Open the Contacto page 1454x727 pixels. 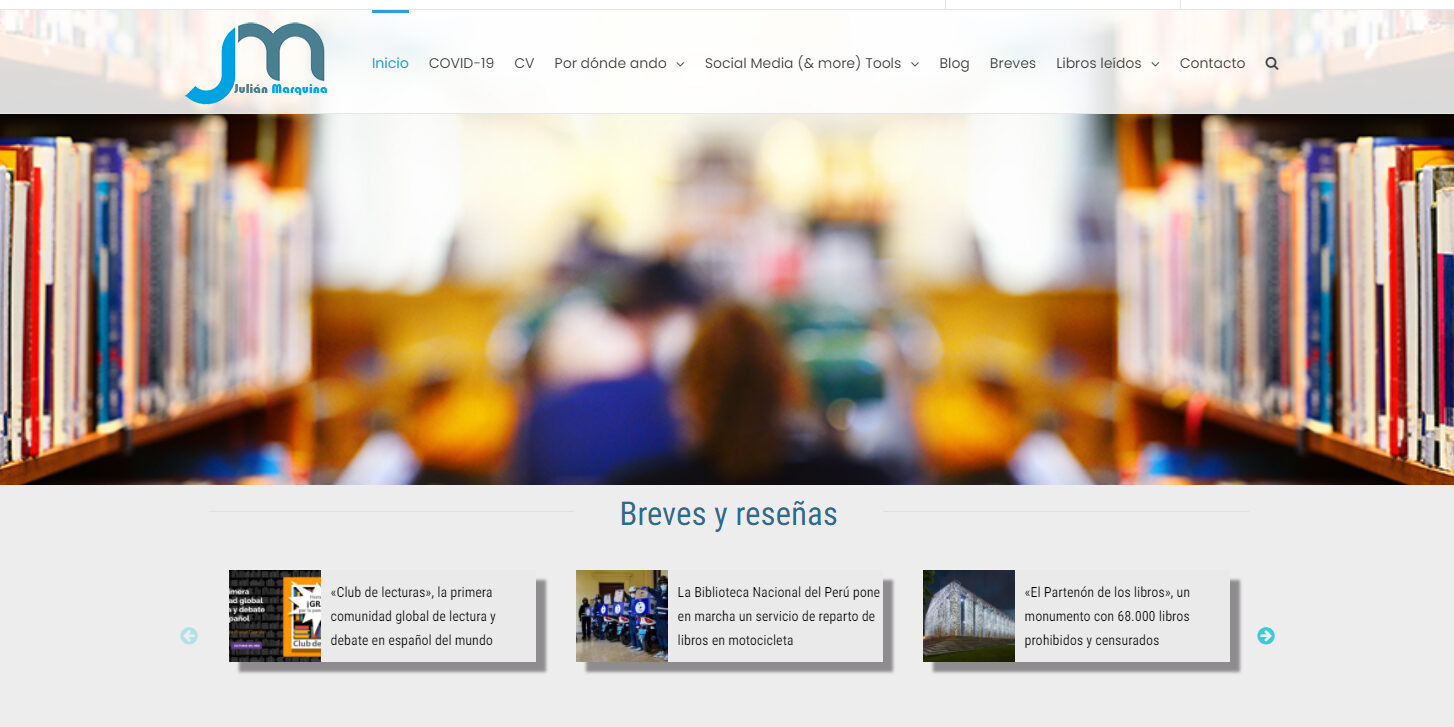click(x=1212, y=63)
